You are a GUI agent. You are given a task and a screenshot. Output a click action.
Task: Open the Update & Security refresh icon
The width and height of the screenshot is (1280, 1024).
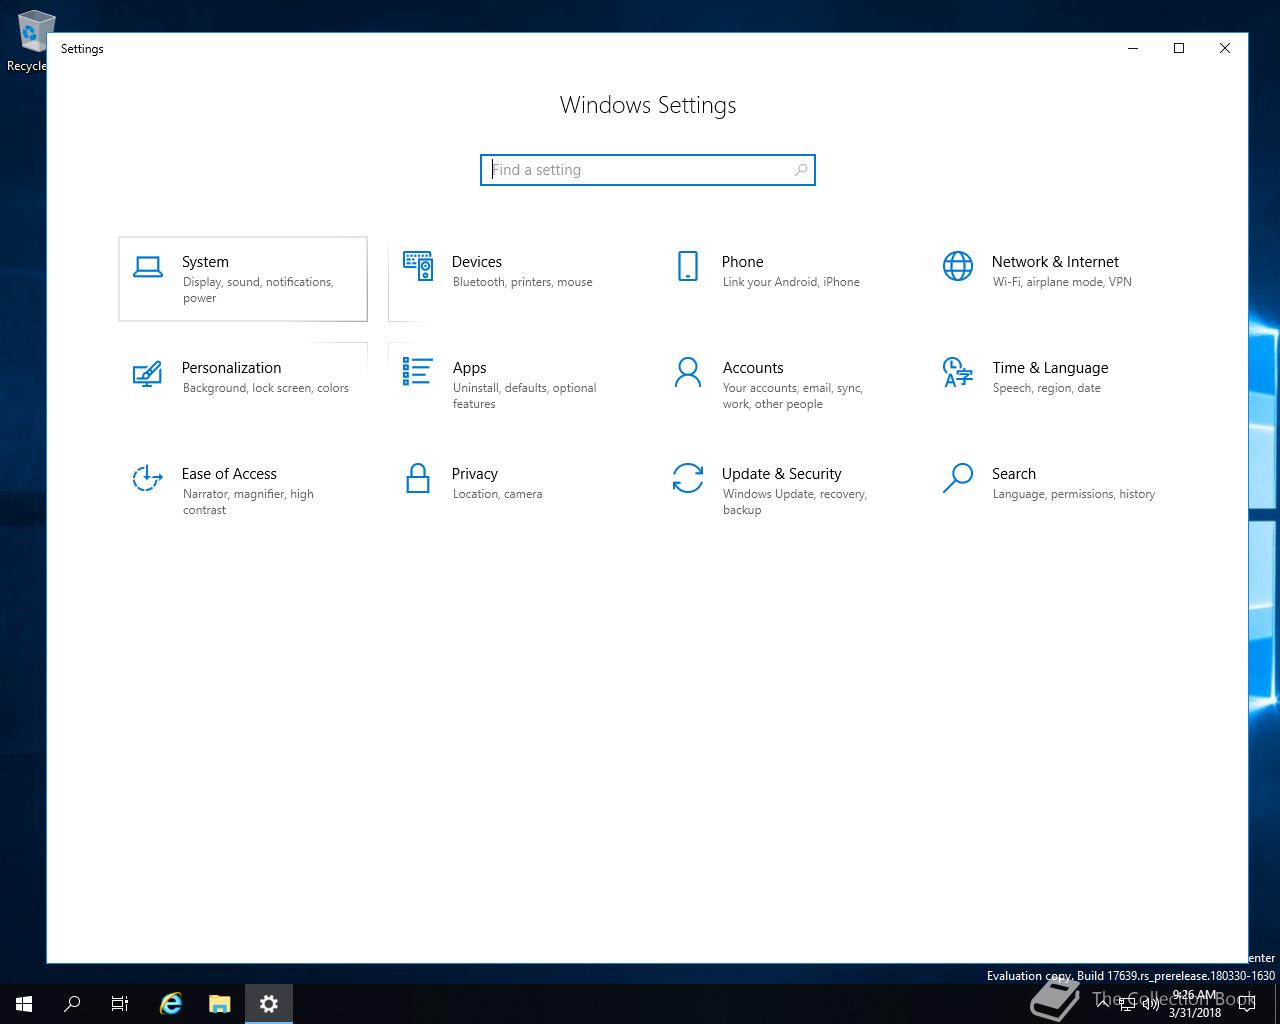688,478
